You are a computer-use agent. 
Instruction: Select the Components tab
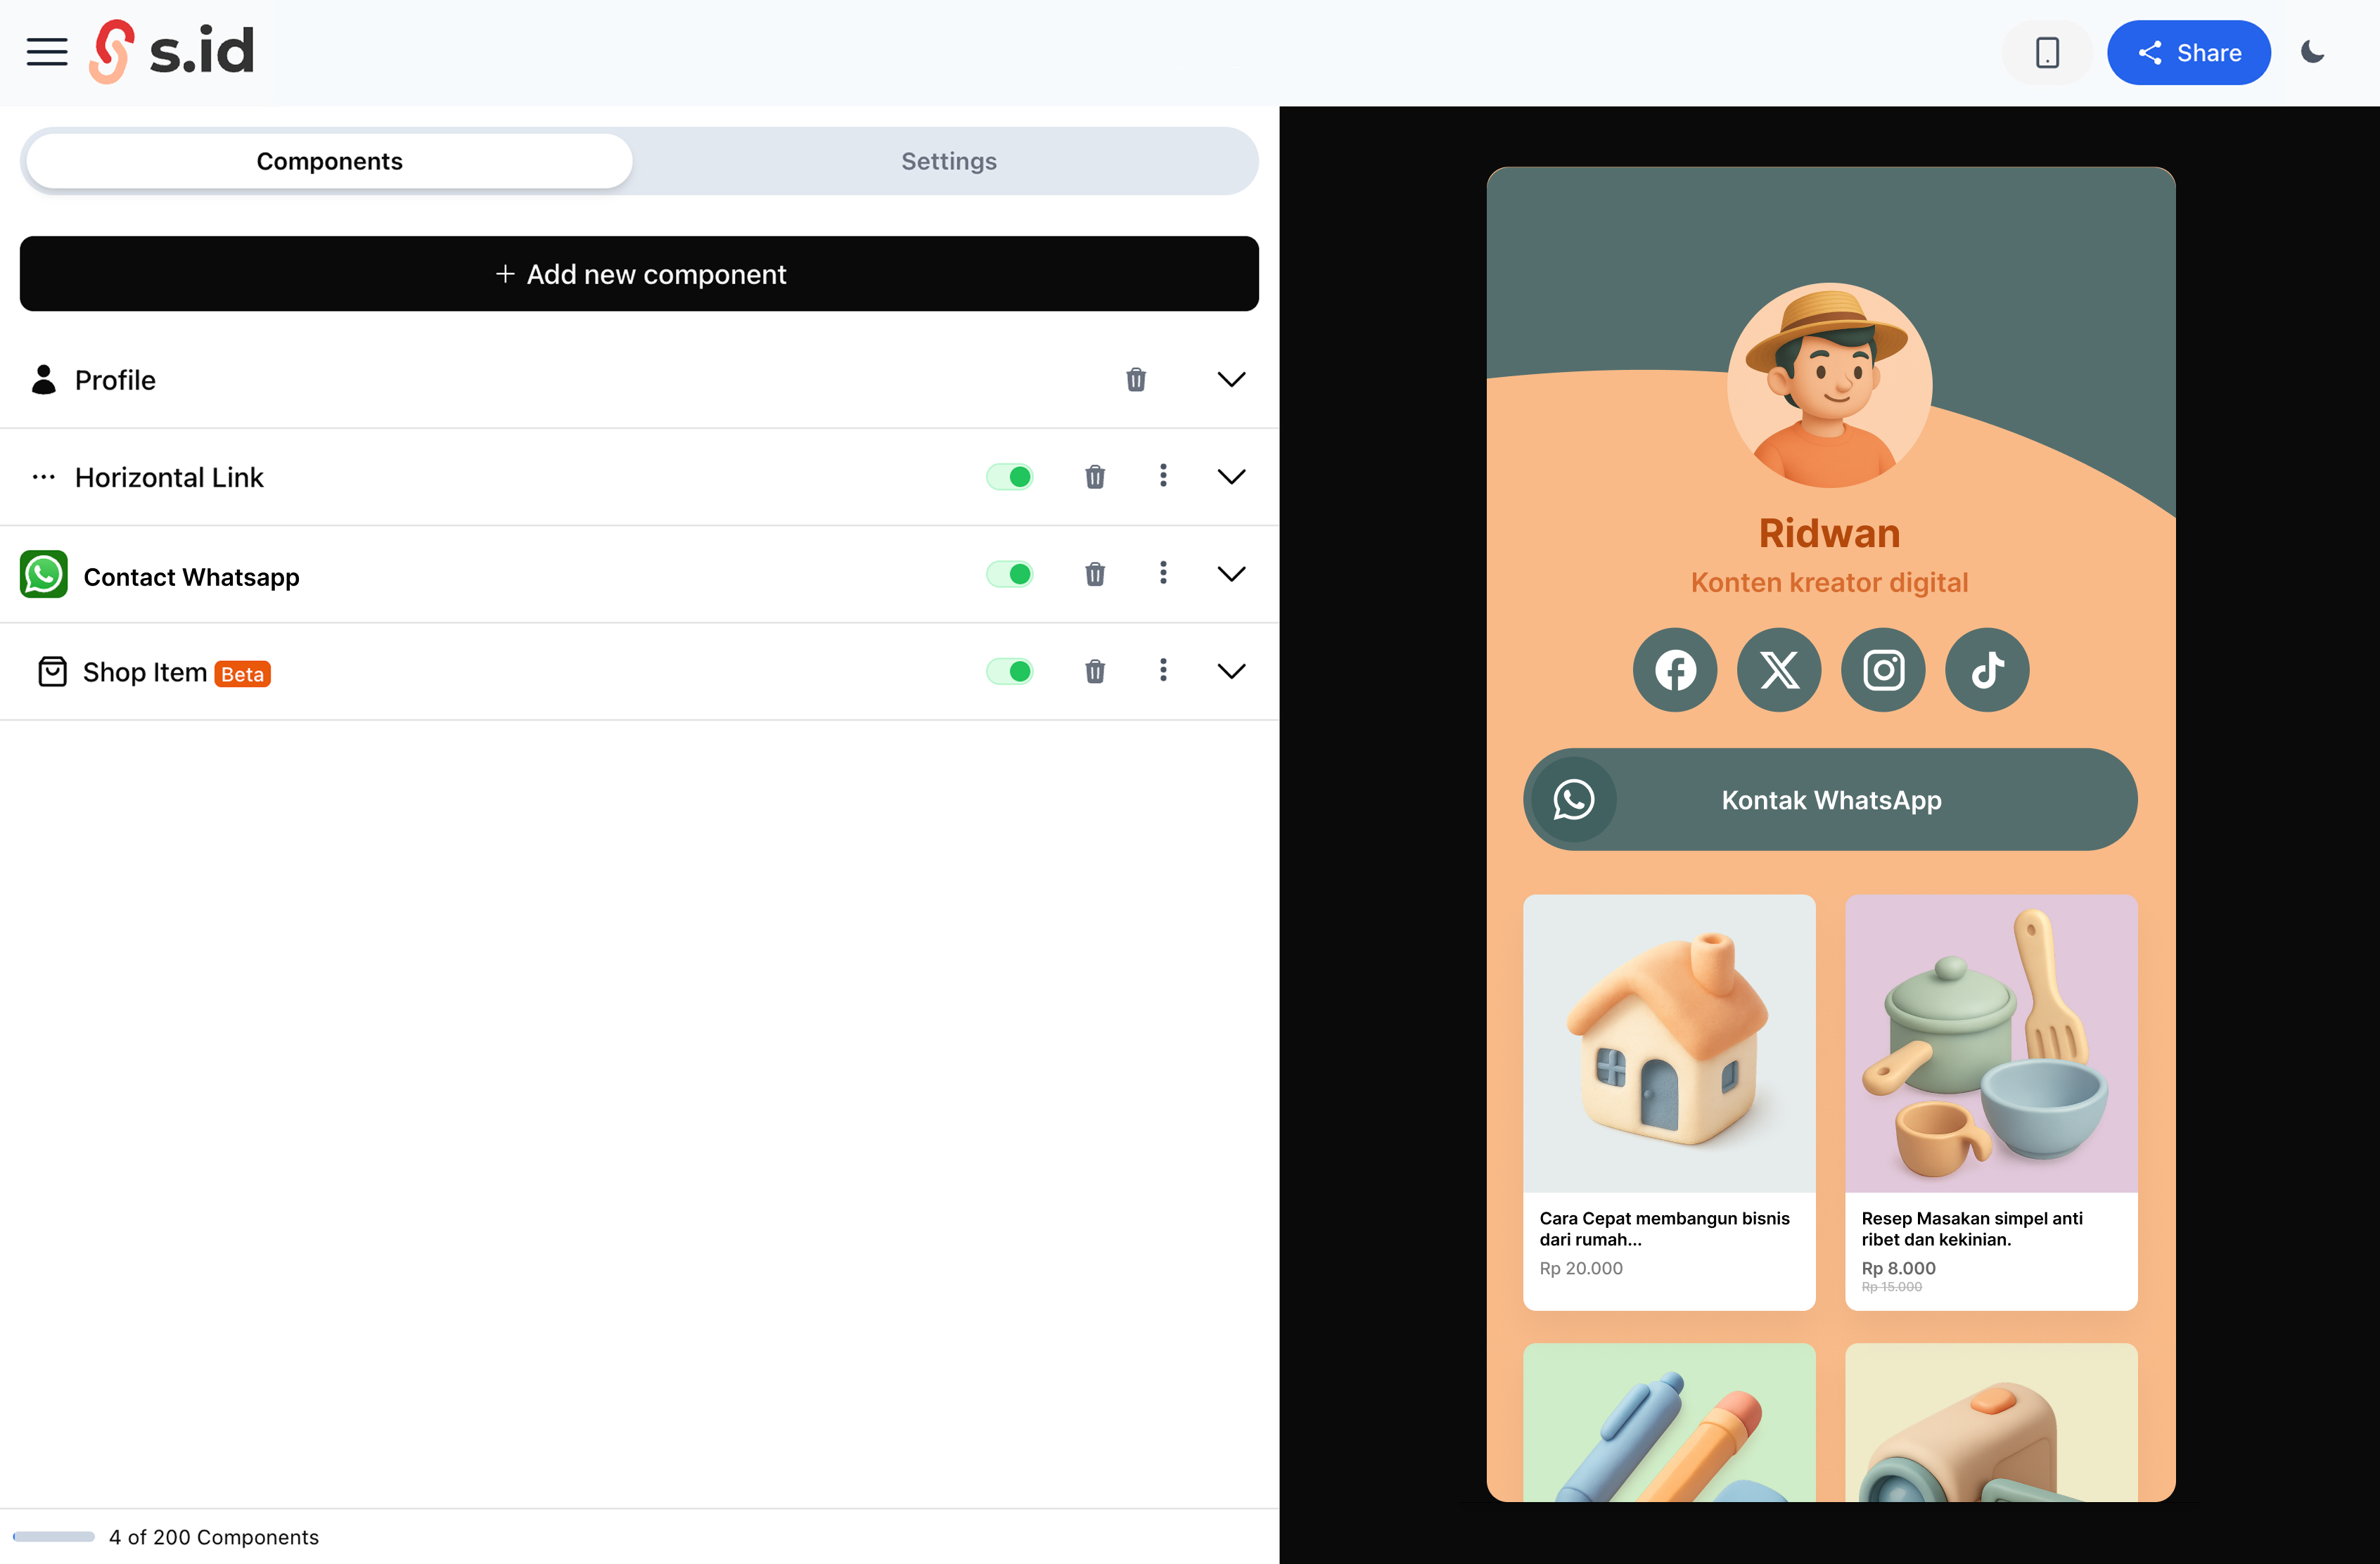329,161
